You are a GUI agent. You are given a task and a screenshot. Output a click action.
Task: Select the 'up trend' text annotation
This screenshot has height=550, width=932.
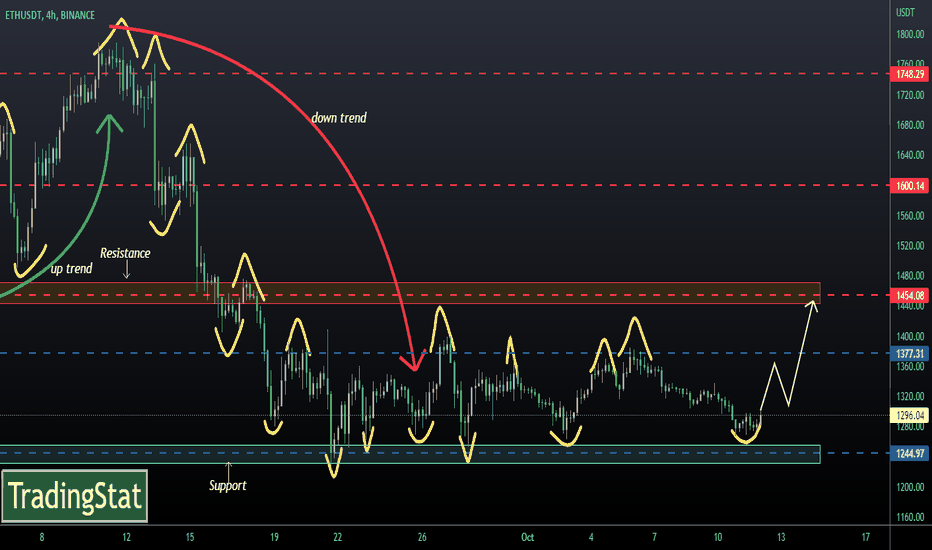71,269
